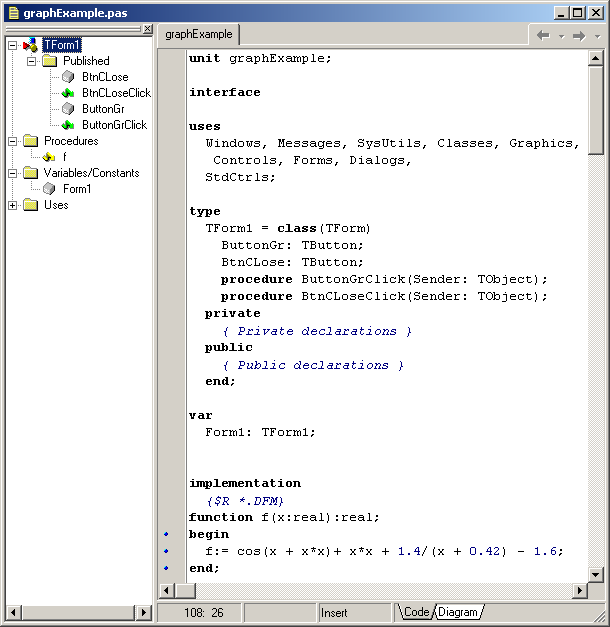Collapse the Procedures node
The image size is (610, 627).
point(13,141)
